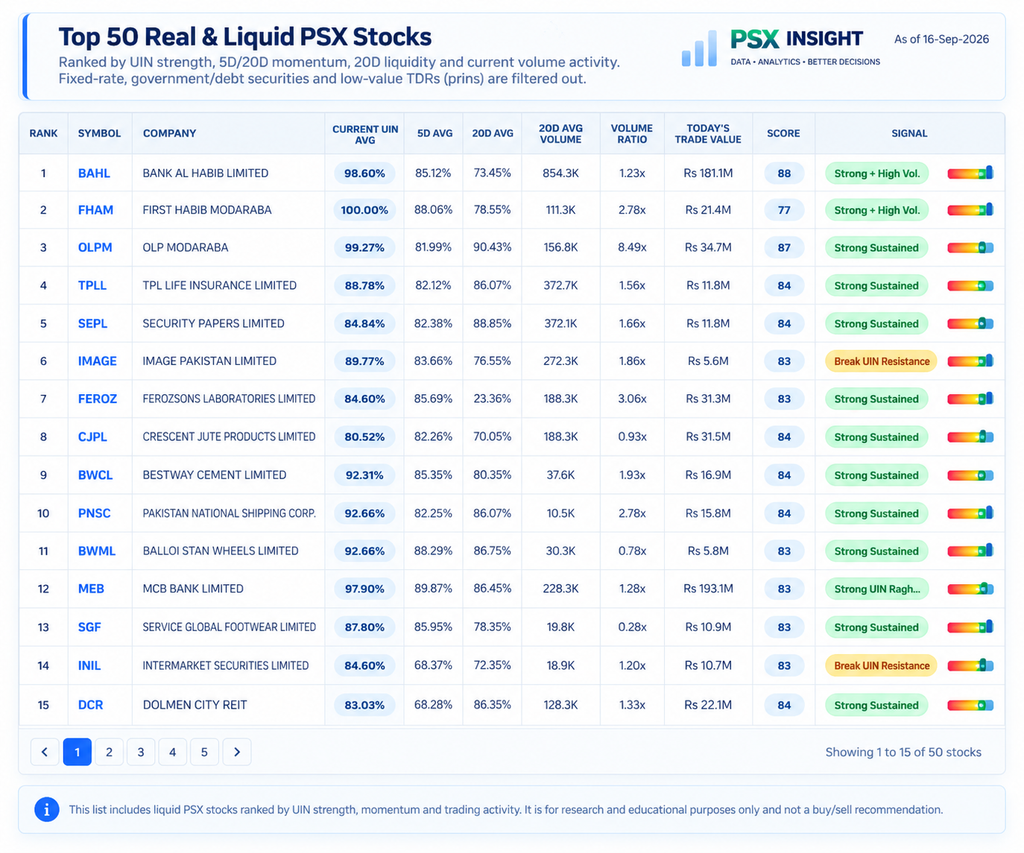Sort by the SIGNAL column header
1024x853 pixels.
point(909,133)
